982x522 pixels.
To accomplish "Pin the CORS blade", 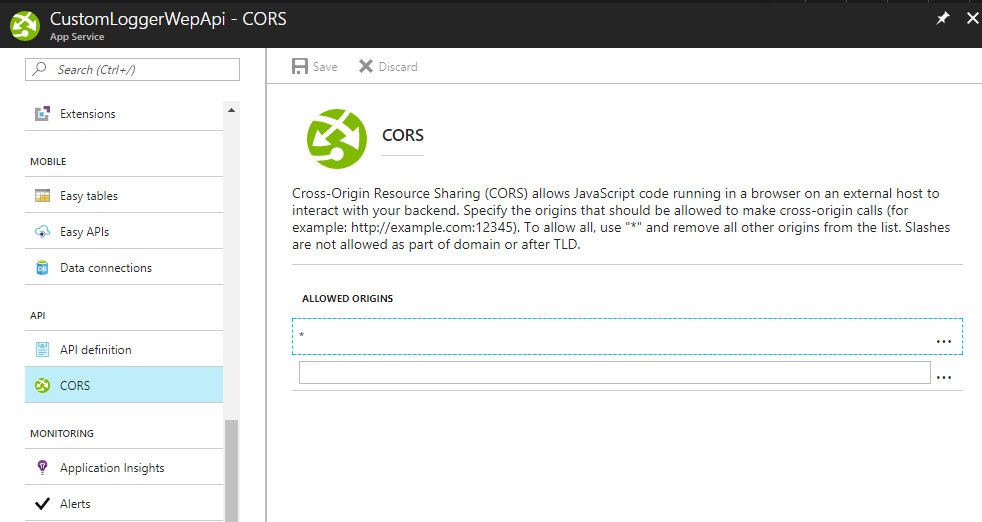I will coord(943,18).
